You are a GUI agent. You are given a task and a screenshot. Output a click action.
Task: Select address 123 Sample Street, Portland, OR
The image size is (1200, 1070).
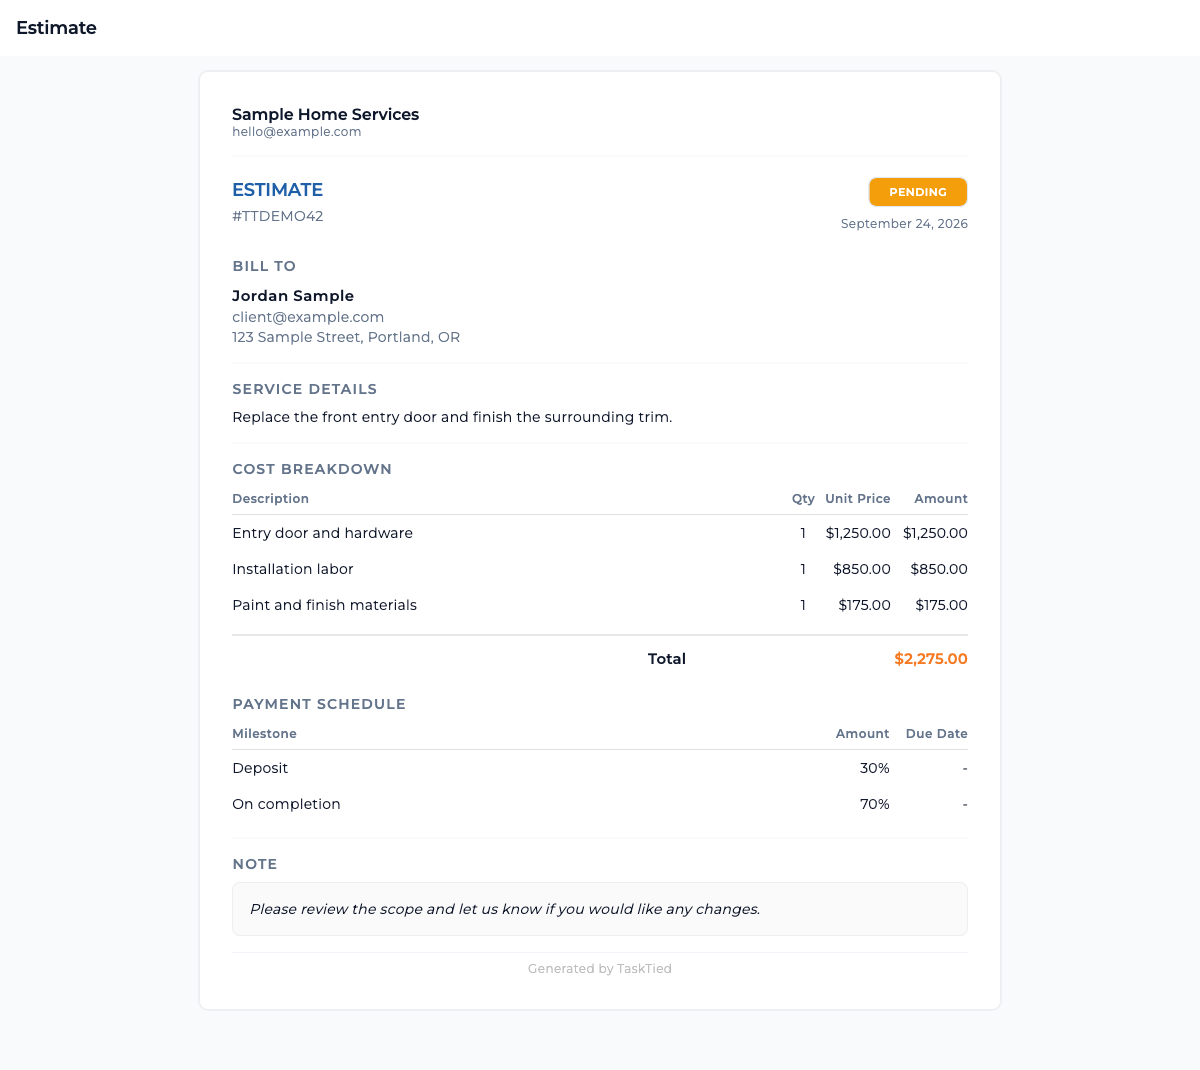click(x=346, y=337)
